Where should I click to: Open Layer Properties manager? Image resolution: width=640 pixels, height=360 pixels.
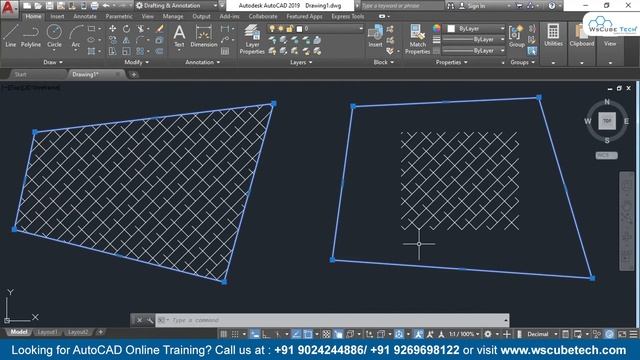252,39
